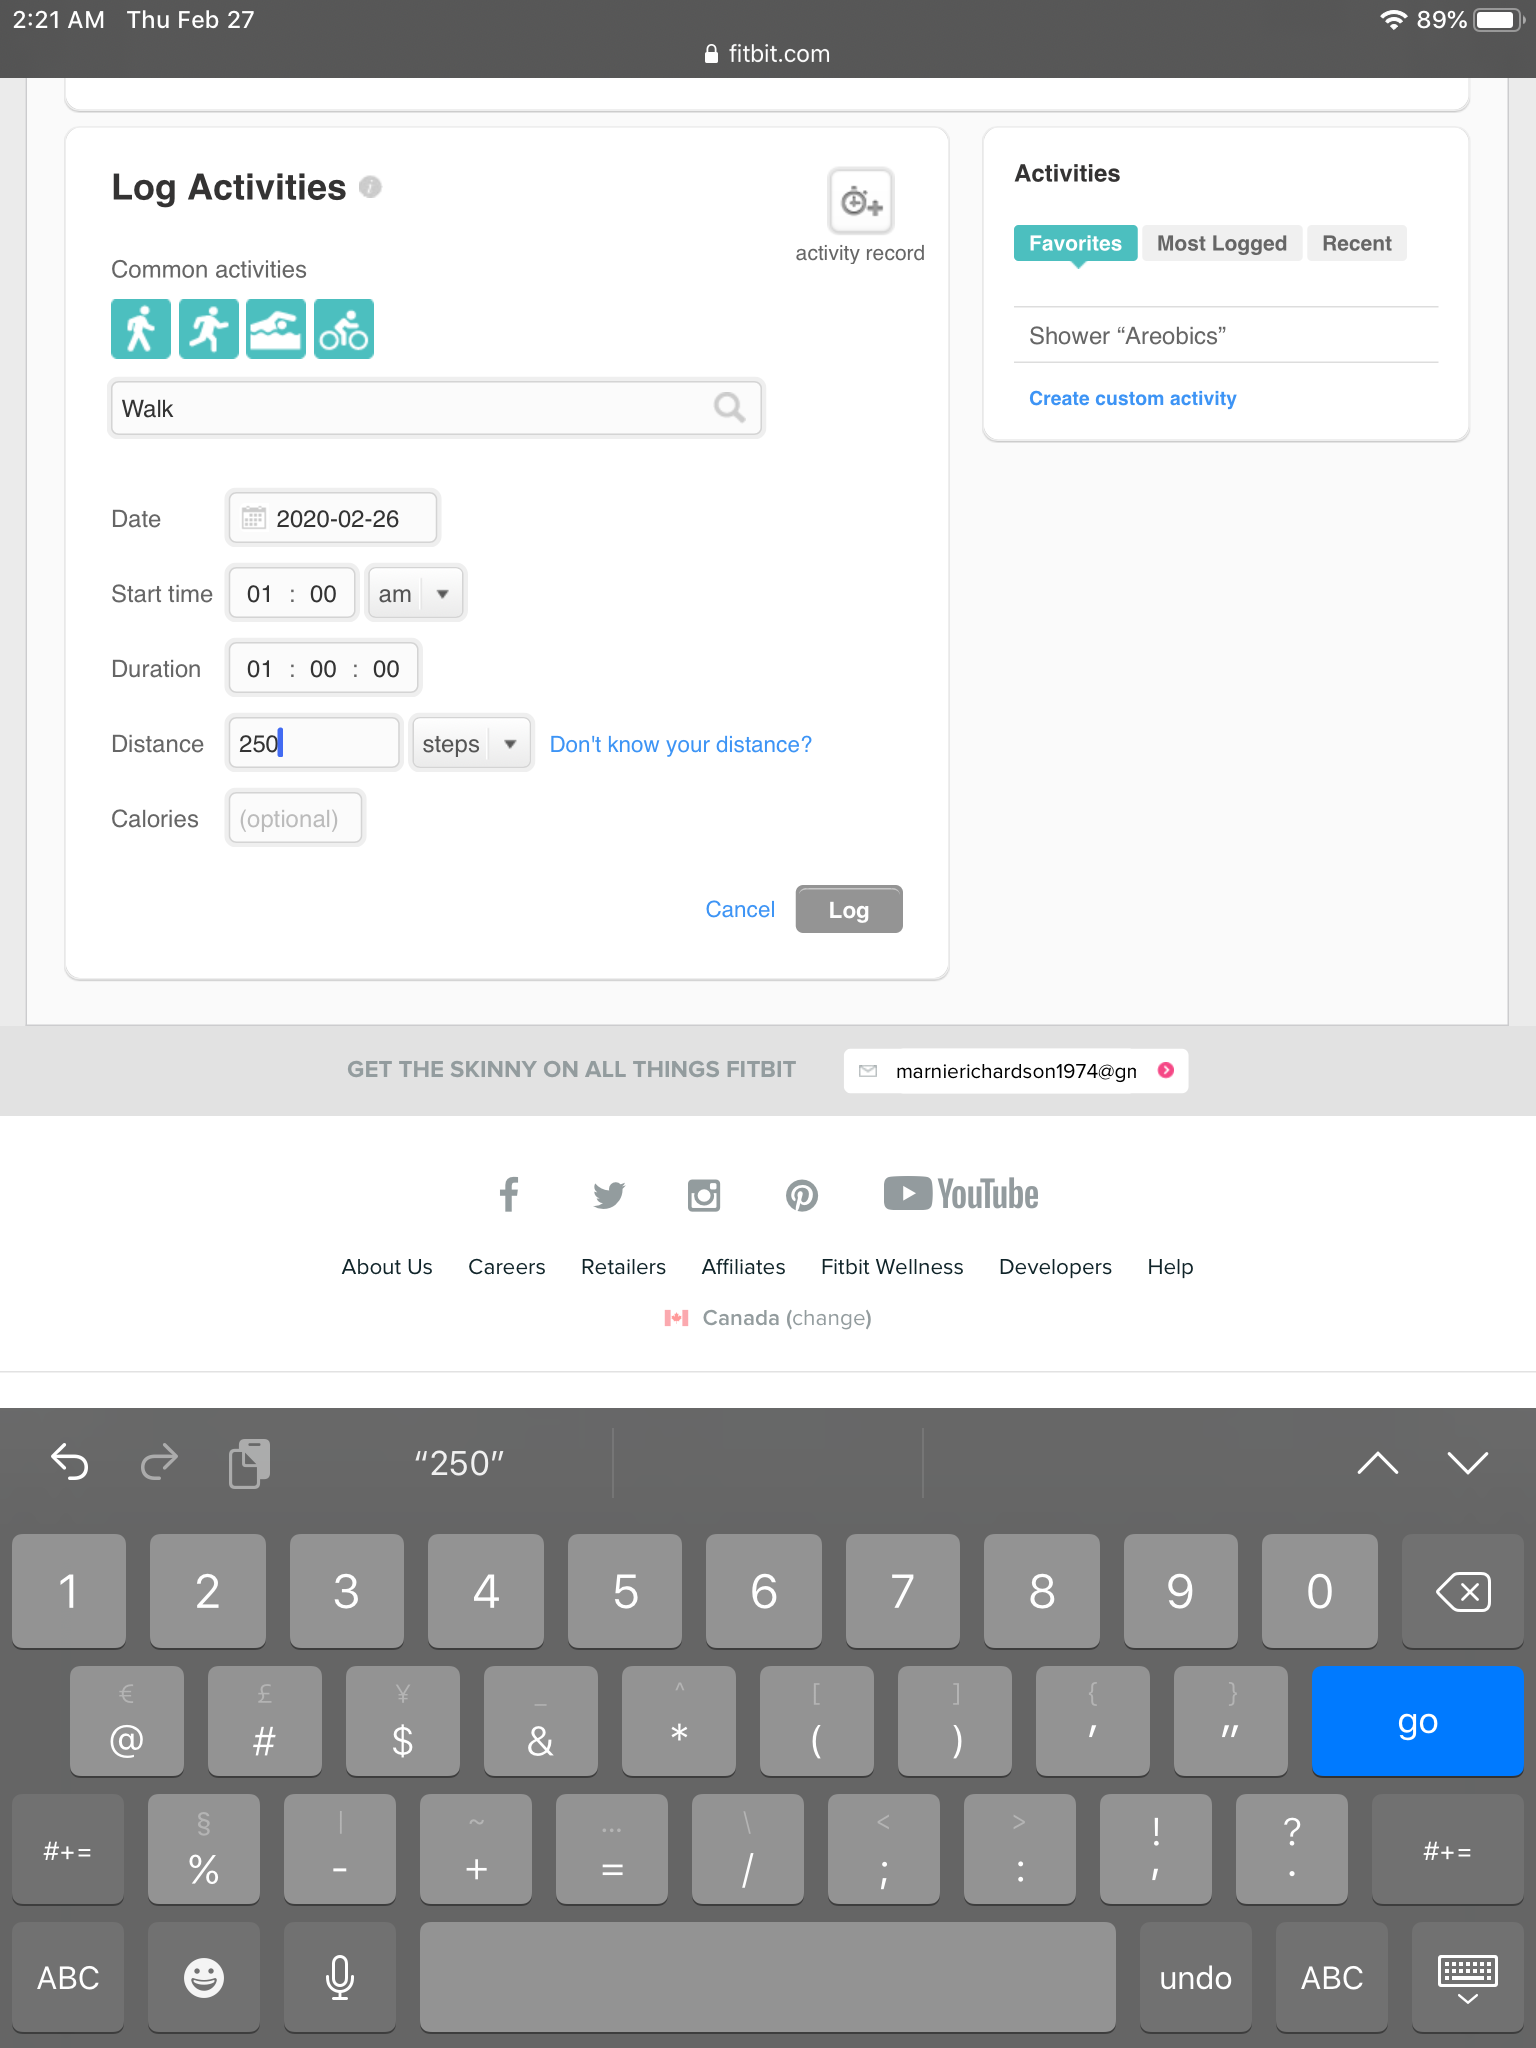The width and height of the screenshot is (1536, 2048).
Task: Click the Log Activities info icon
Action: [370, 187]
